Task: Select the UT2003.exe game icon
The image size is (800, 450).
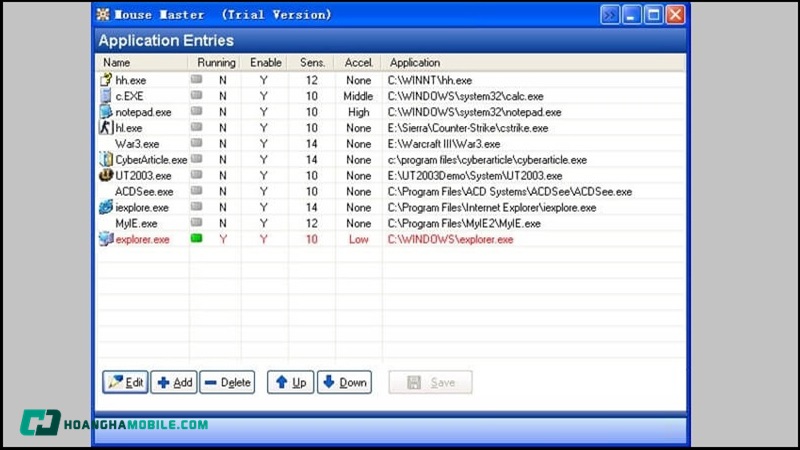Action: pyautogui.click(x=106, y=176)
